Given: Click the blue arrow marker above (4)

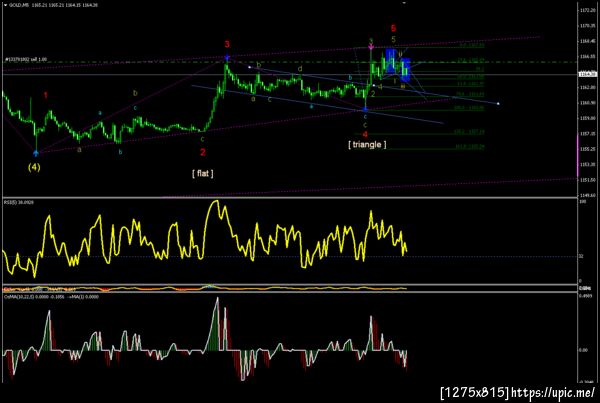Looking at the screenshot, I should (x=36, y=153).
